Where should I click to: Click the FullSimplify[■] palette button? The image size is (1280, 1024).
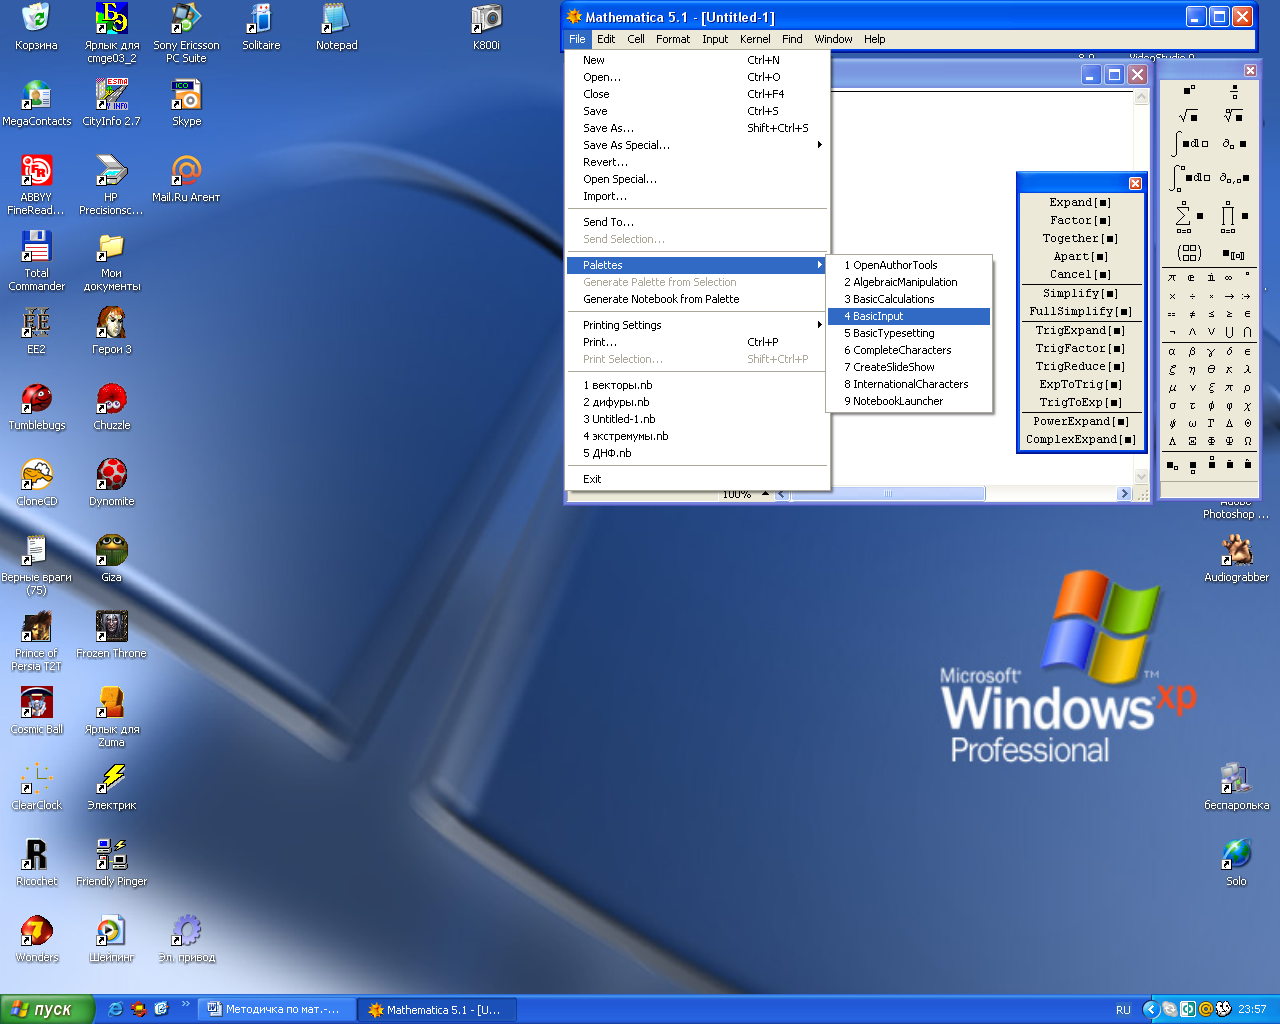[x=1080, y=311]
